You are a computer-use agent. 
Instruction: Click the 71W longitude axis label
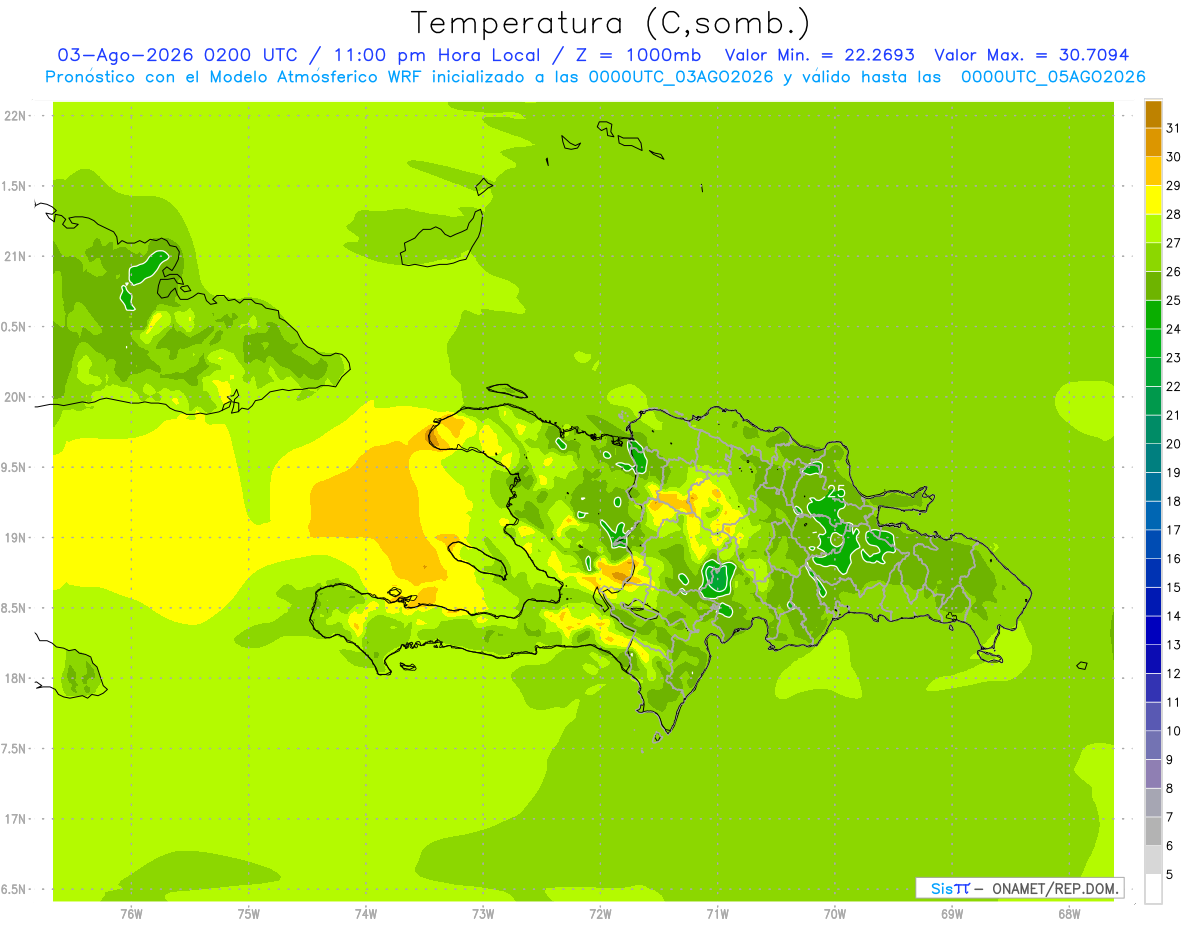717,914
